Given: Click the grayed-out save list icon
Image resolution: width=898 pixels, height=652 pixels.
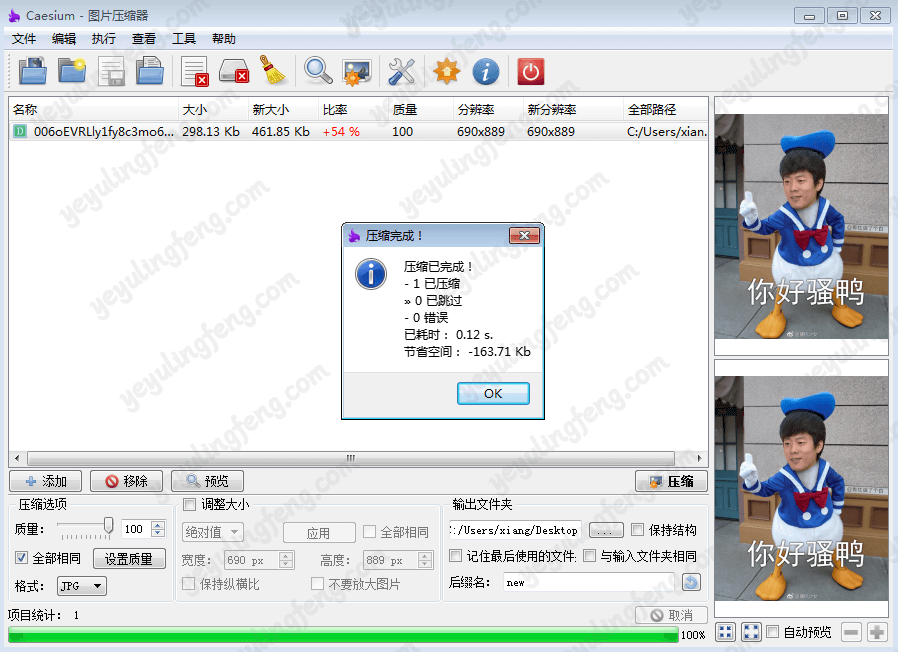Looking at the screenshot, I should (111, 72).
